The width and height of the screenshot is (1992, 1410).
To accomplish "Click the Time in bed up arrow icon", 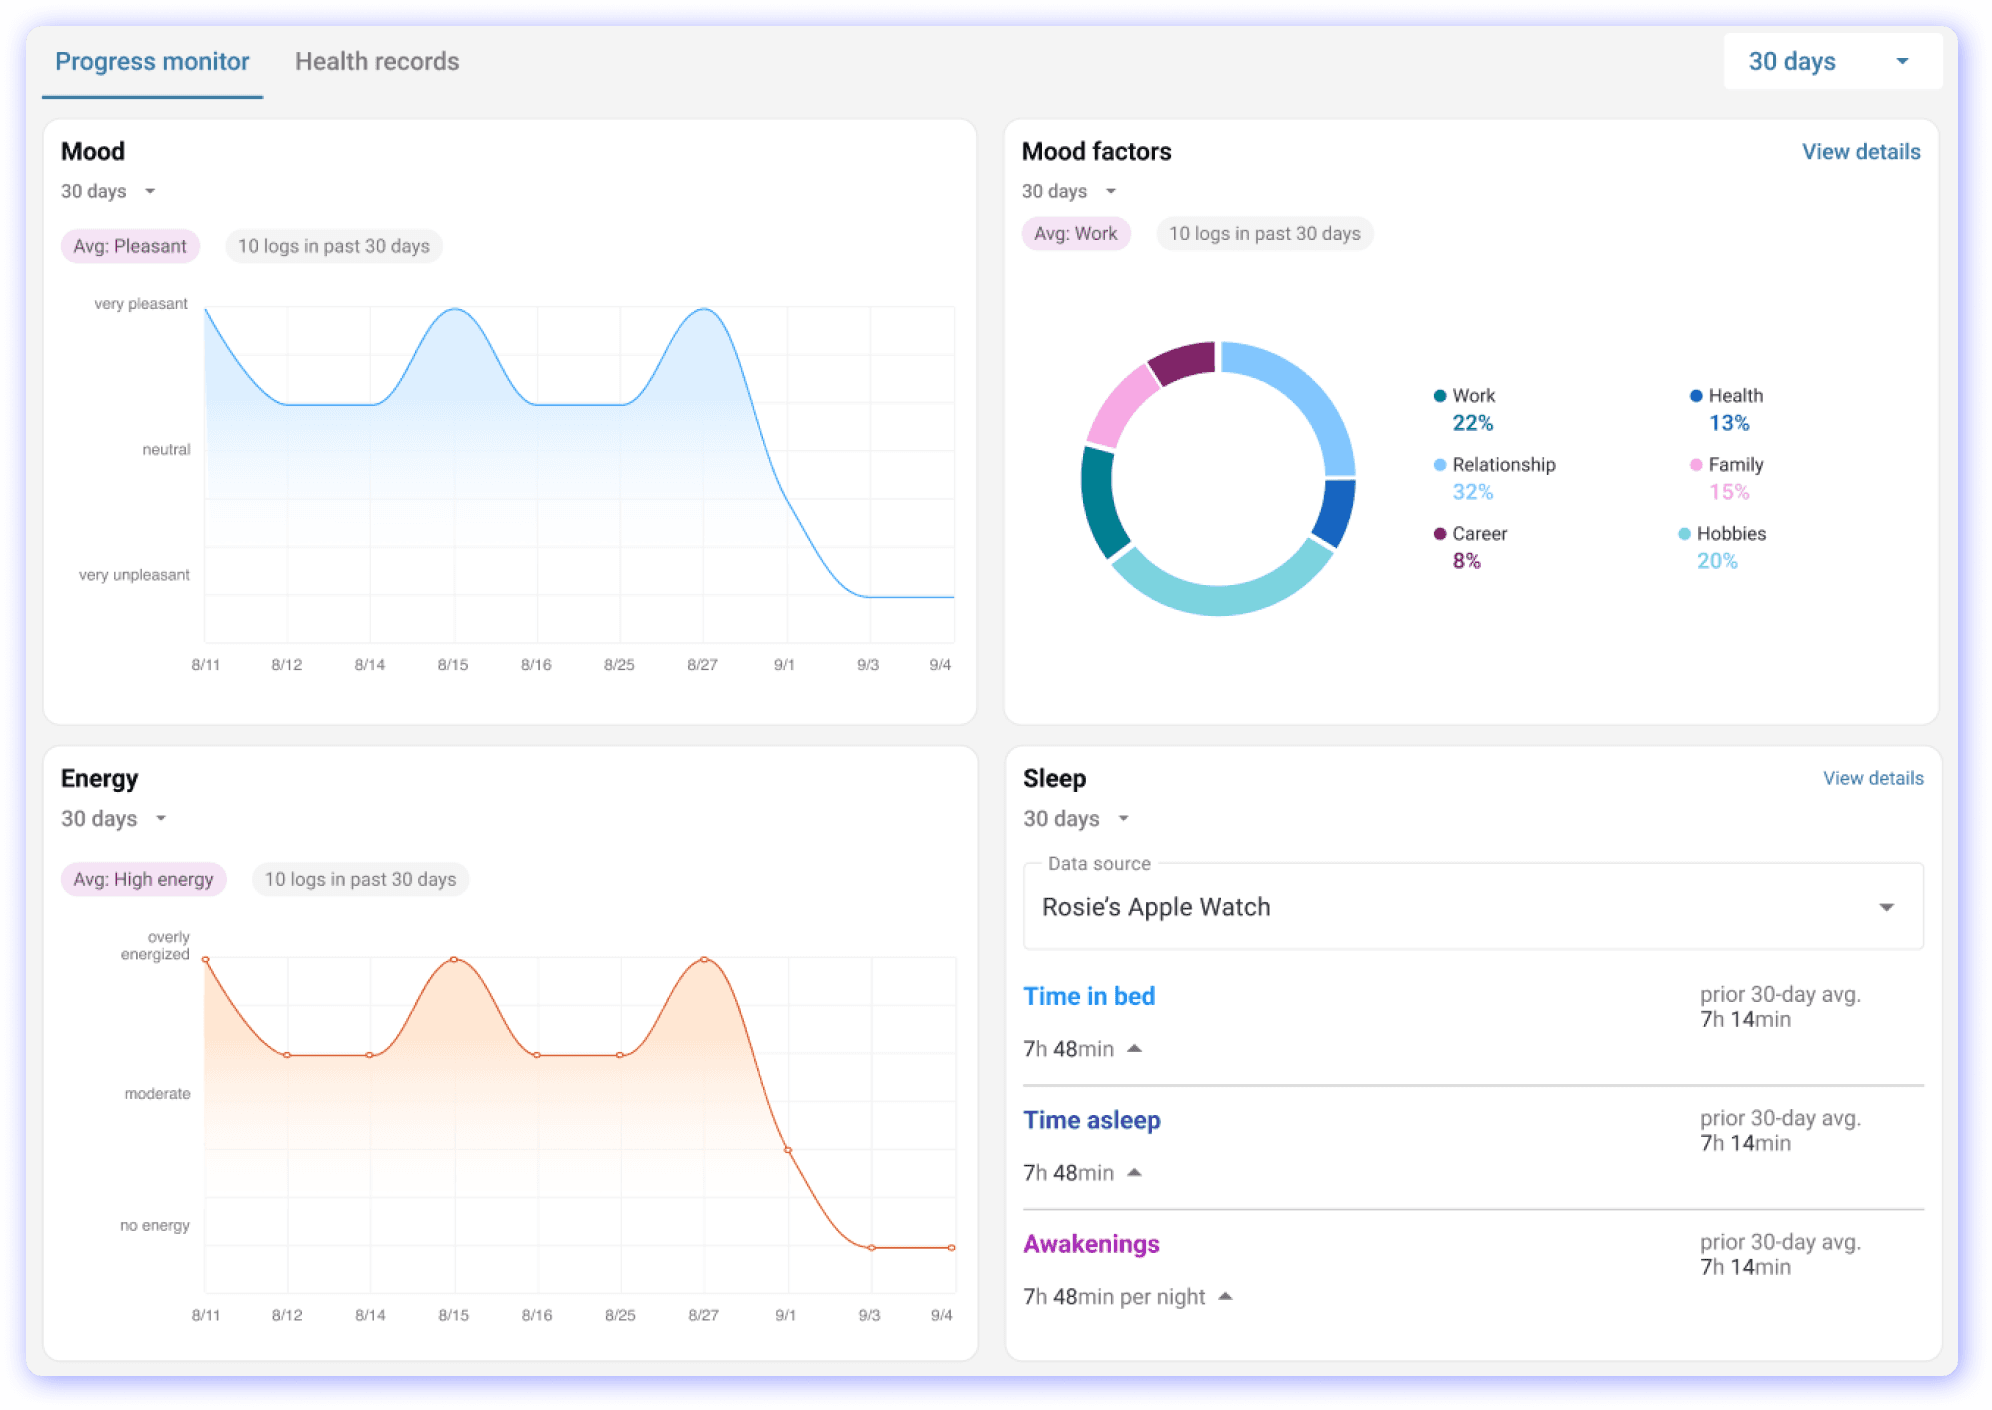I will pyautogui.click(x=1134, y=1049).
